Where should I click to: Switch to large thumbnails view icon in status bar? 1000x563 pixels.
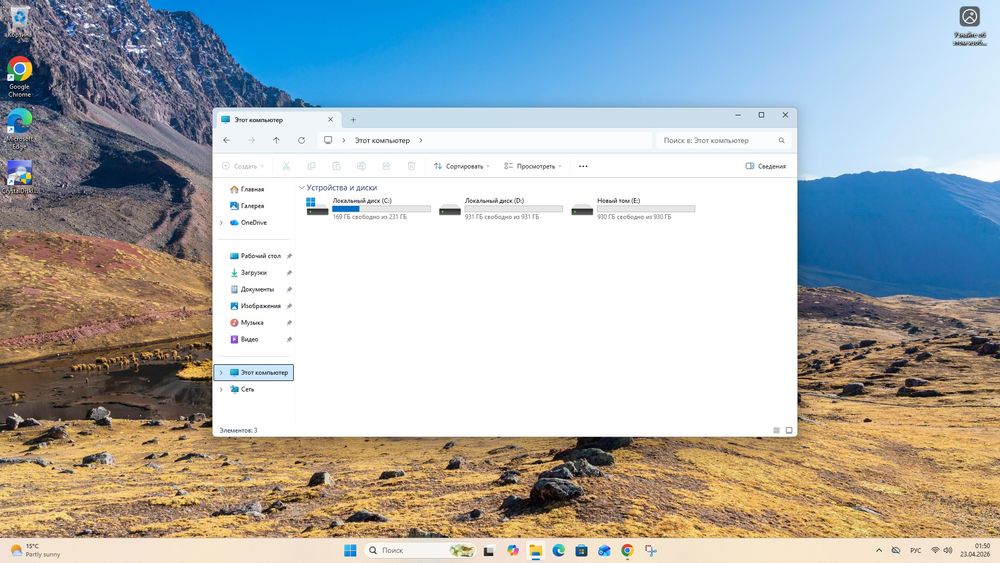789,430
